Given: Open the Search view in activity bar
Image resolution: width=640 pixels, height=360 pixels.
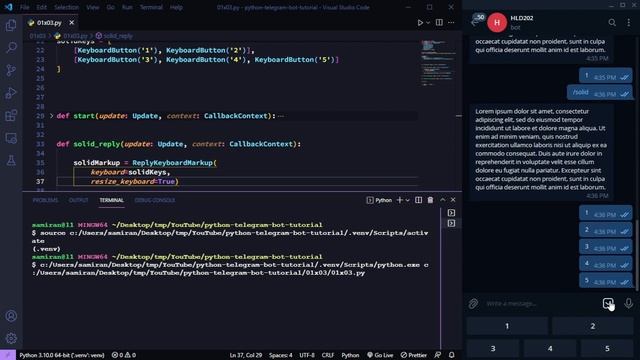Looking at the screenshot, I should point(11,48).
